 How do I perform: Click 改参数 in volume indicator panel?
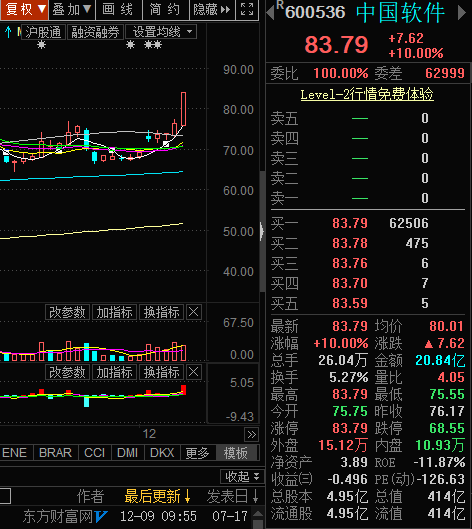[67, 312]
